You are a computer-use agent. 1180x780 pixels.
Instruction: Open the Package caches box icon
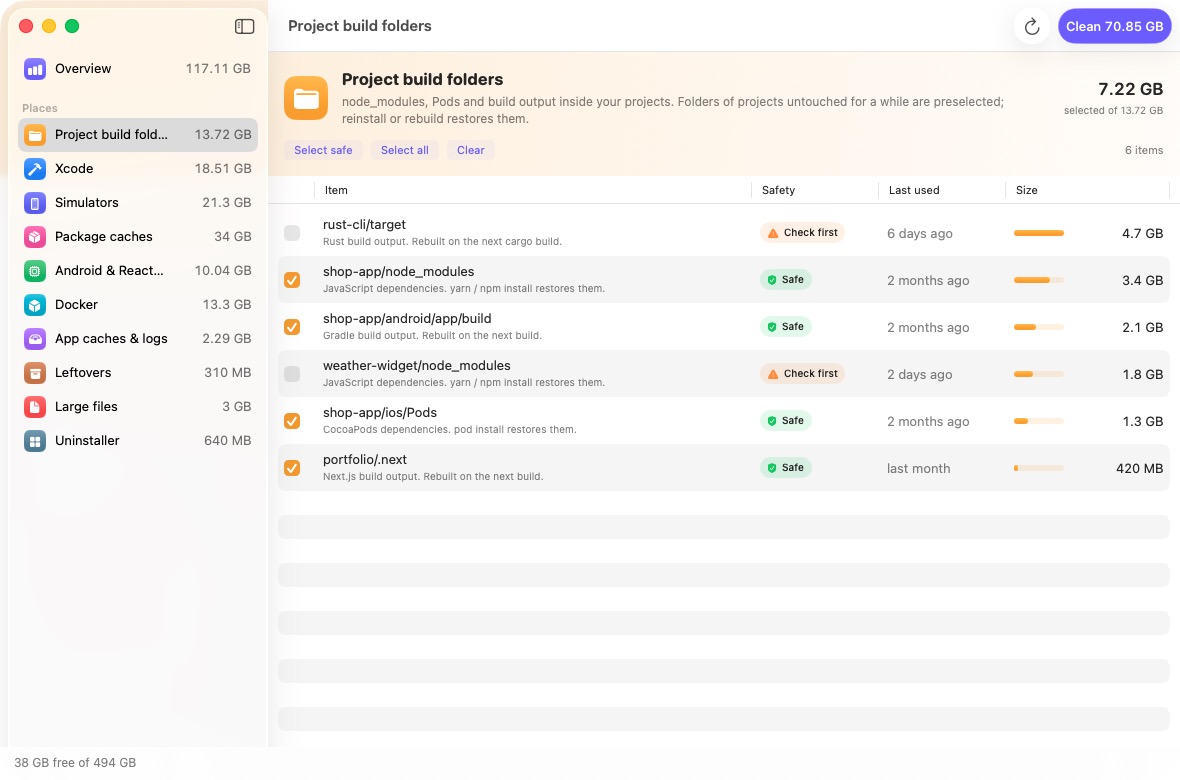coord(35,237)
